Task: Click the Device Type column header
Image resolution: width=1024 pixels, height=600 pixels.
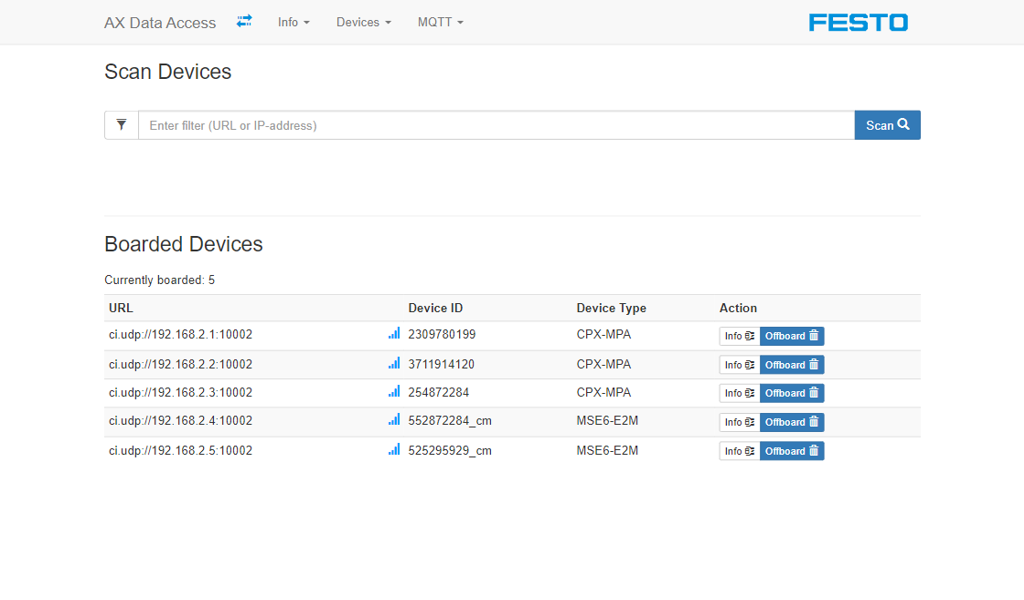Action: pyautogui.click(x=611, y=308)
